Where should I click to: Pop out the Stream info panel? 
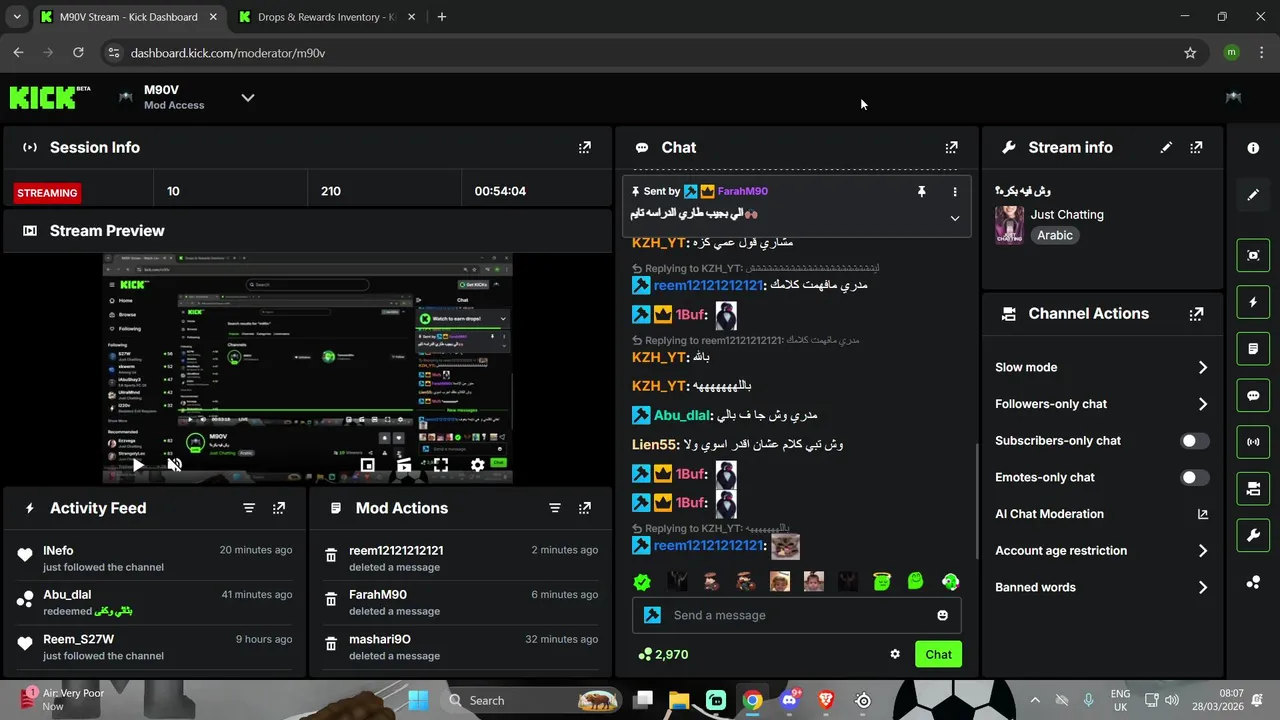pos(1196,148)
